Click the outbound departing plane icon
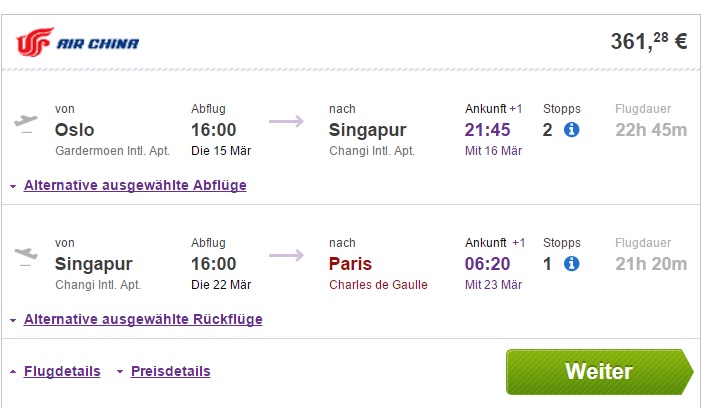Viewport: 709px width, 415px height. click(x=26, y=124)
